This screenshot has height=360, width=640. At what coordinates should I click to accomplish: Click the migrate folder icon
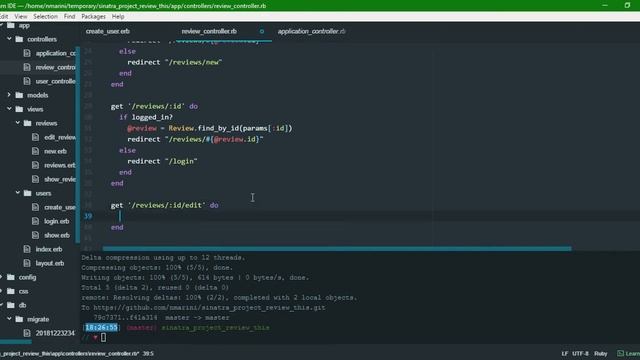tap(19, 319)
